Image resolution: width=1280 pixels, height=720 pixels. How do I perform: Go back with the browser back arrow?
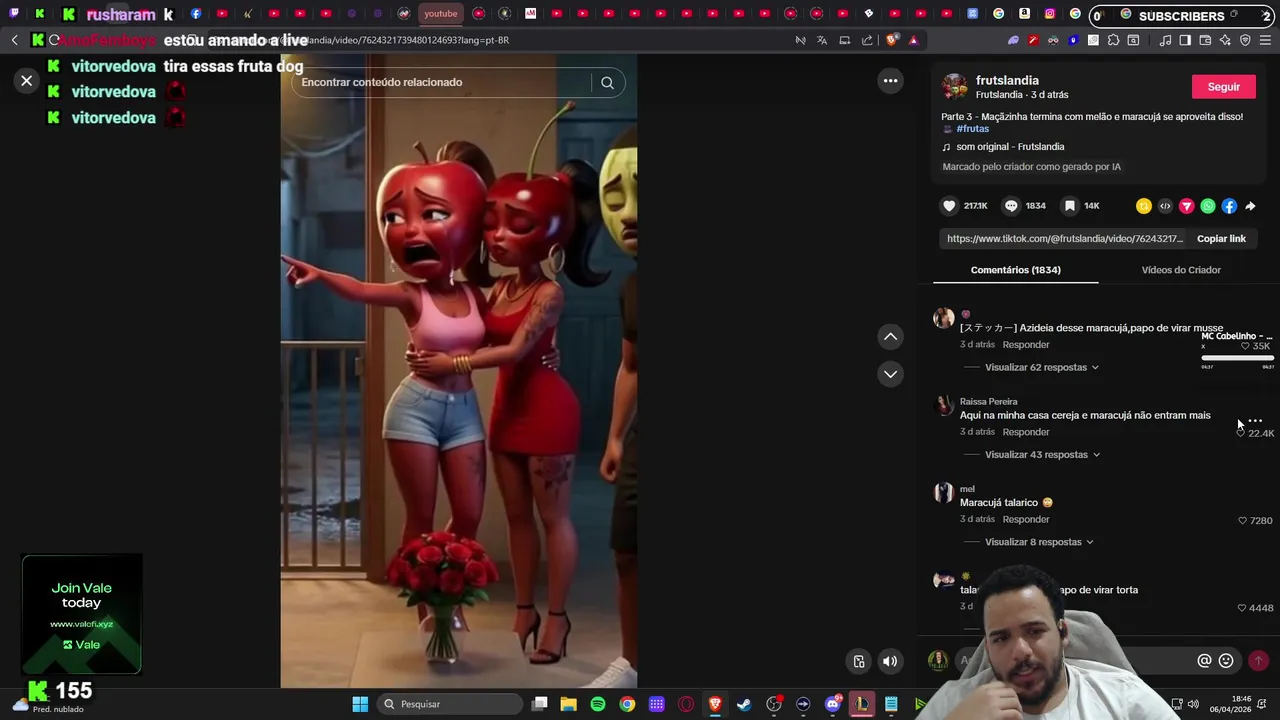15,40
